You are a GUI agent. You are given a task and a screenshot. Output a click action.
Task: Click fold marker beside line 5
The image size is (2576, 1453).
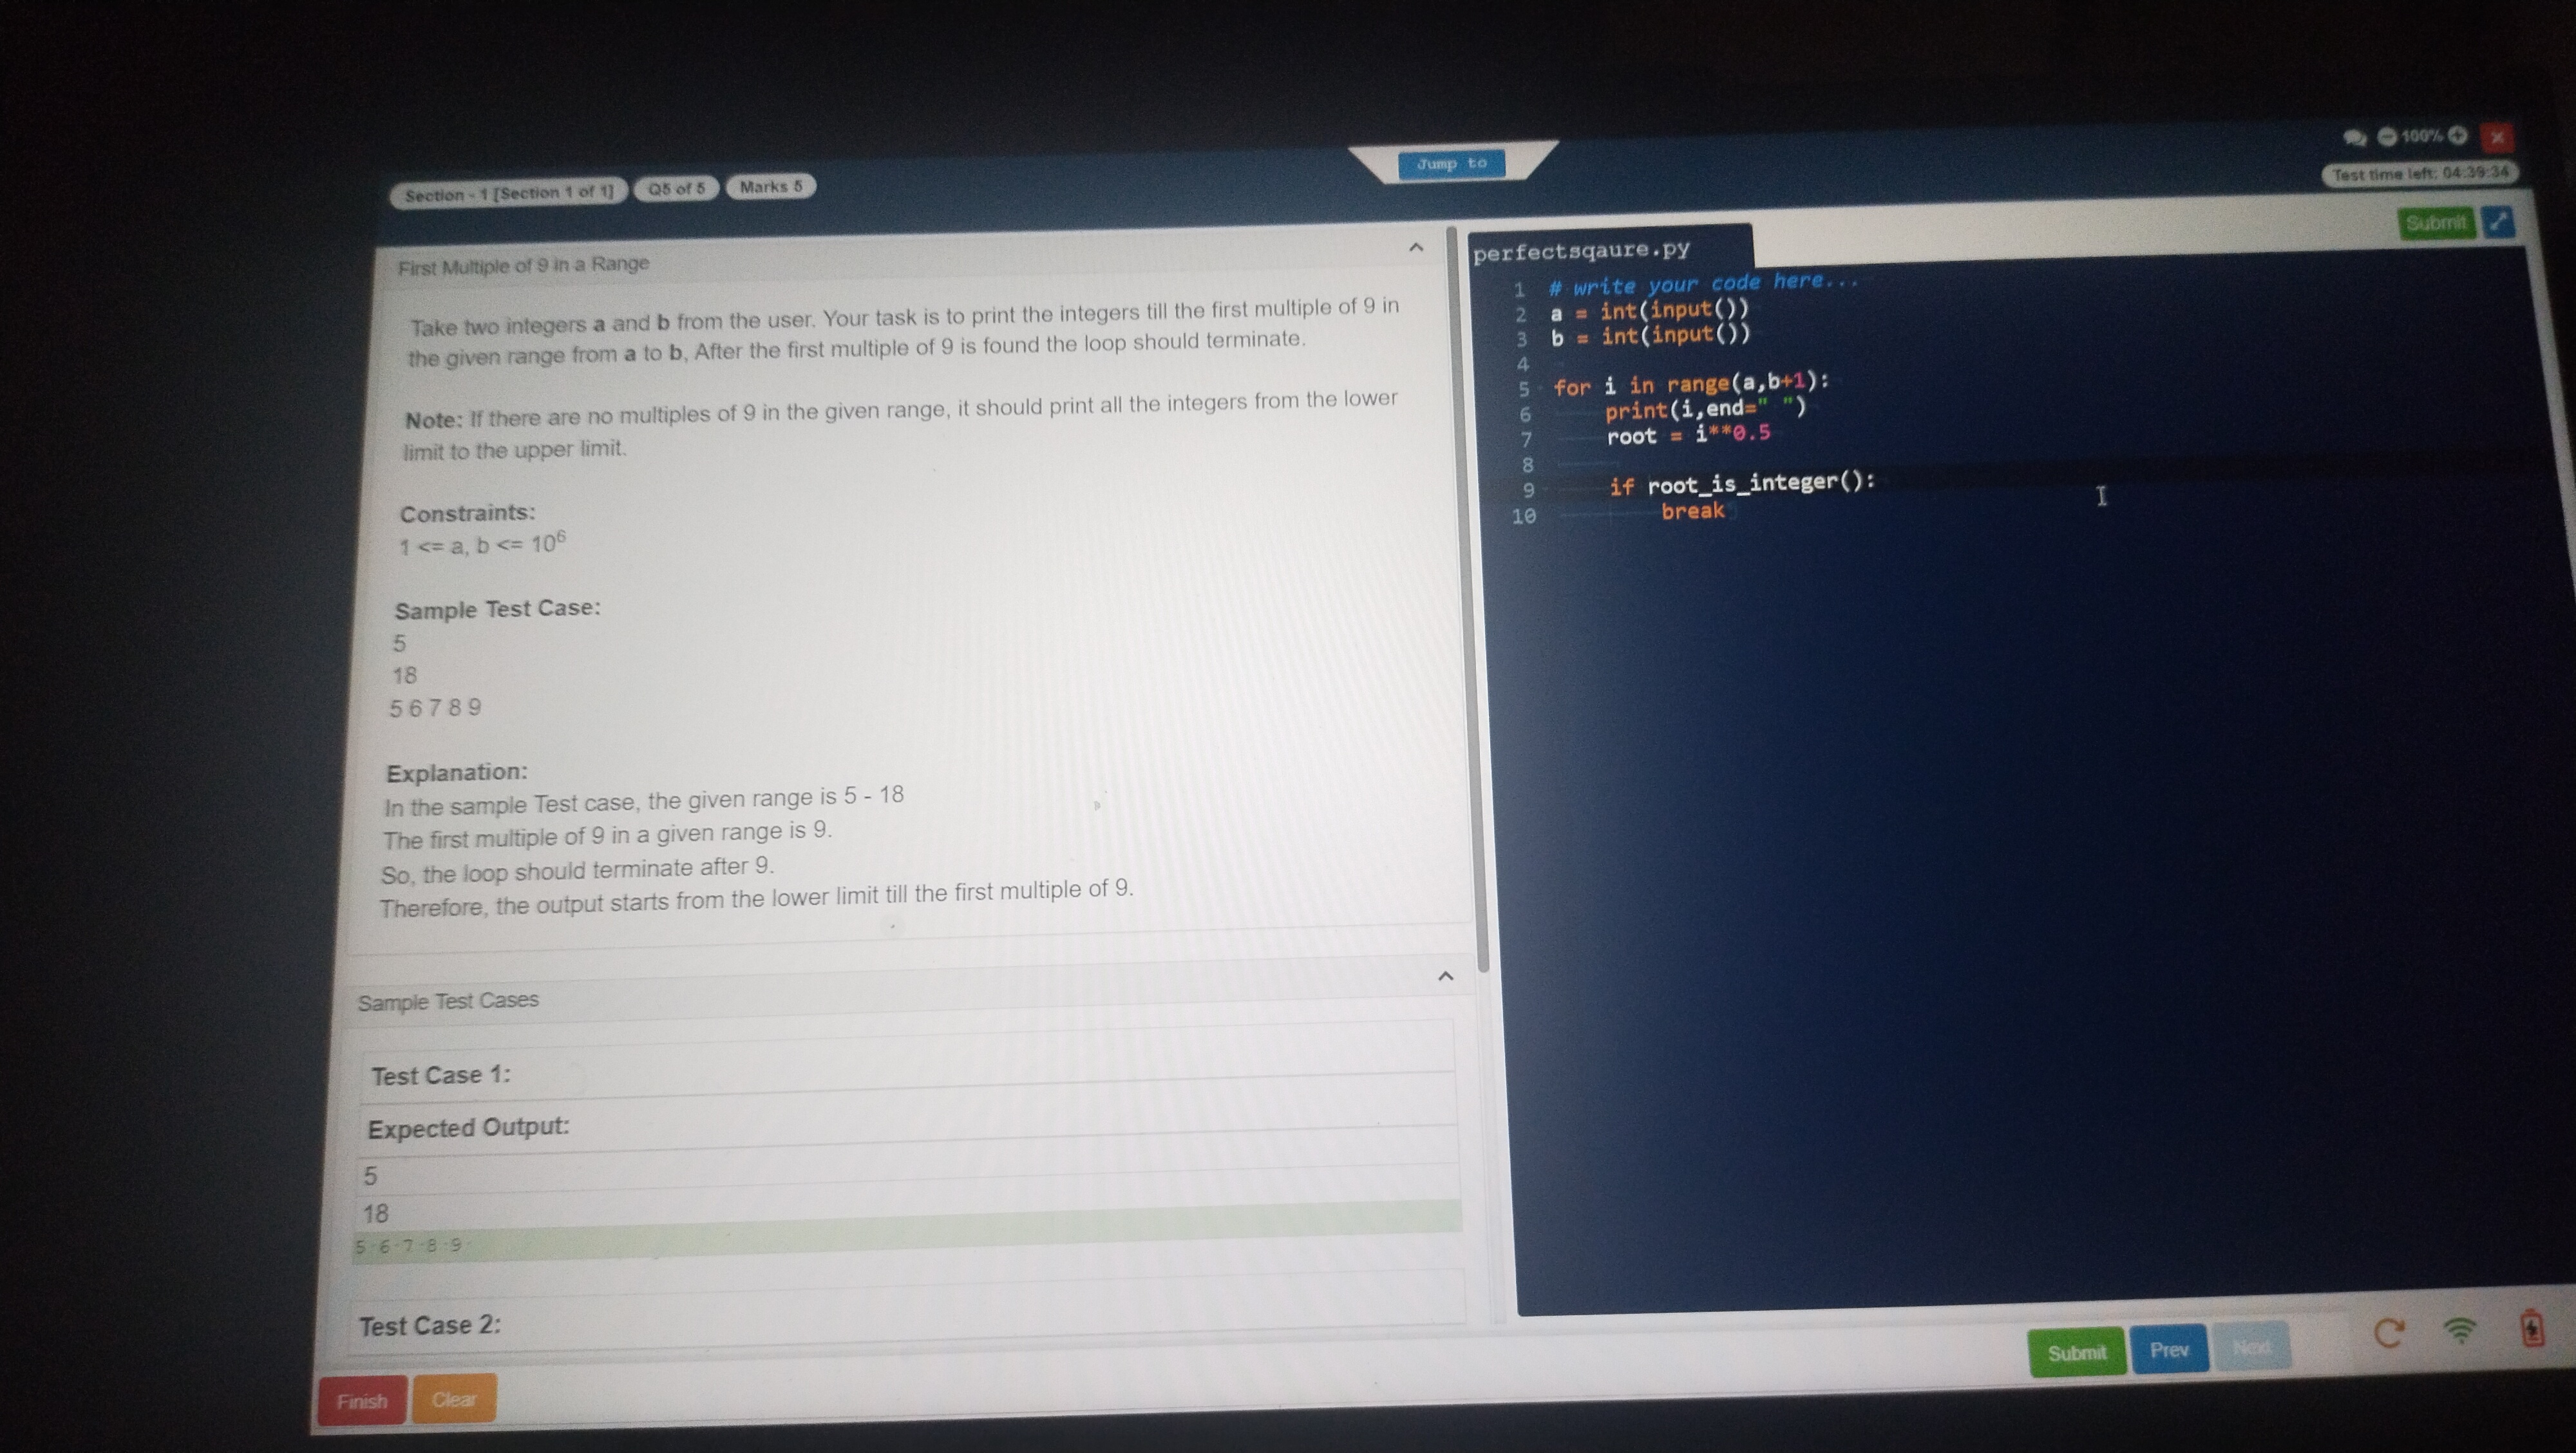click(1541, 389)
